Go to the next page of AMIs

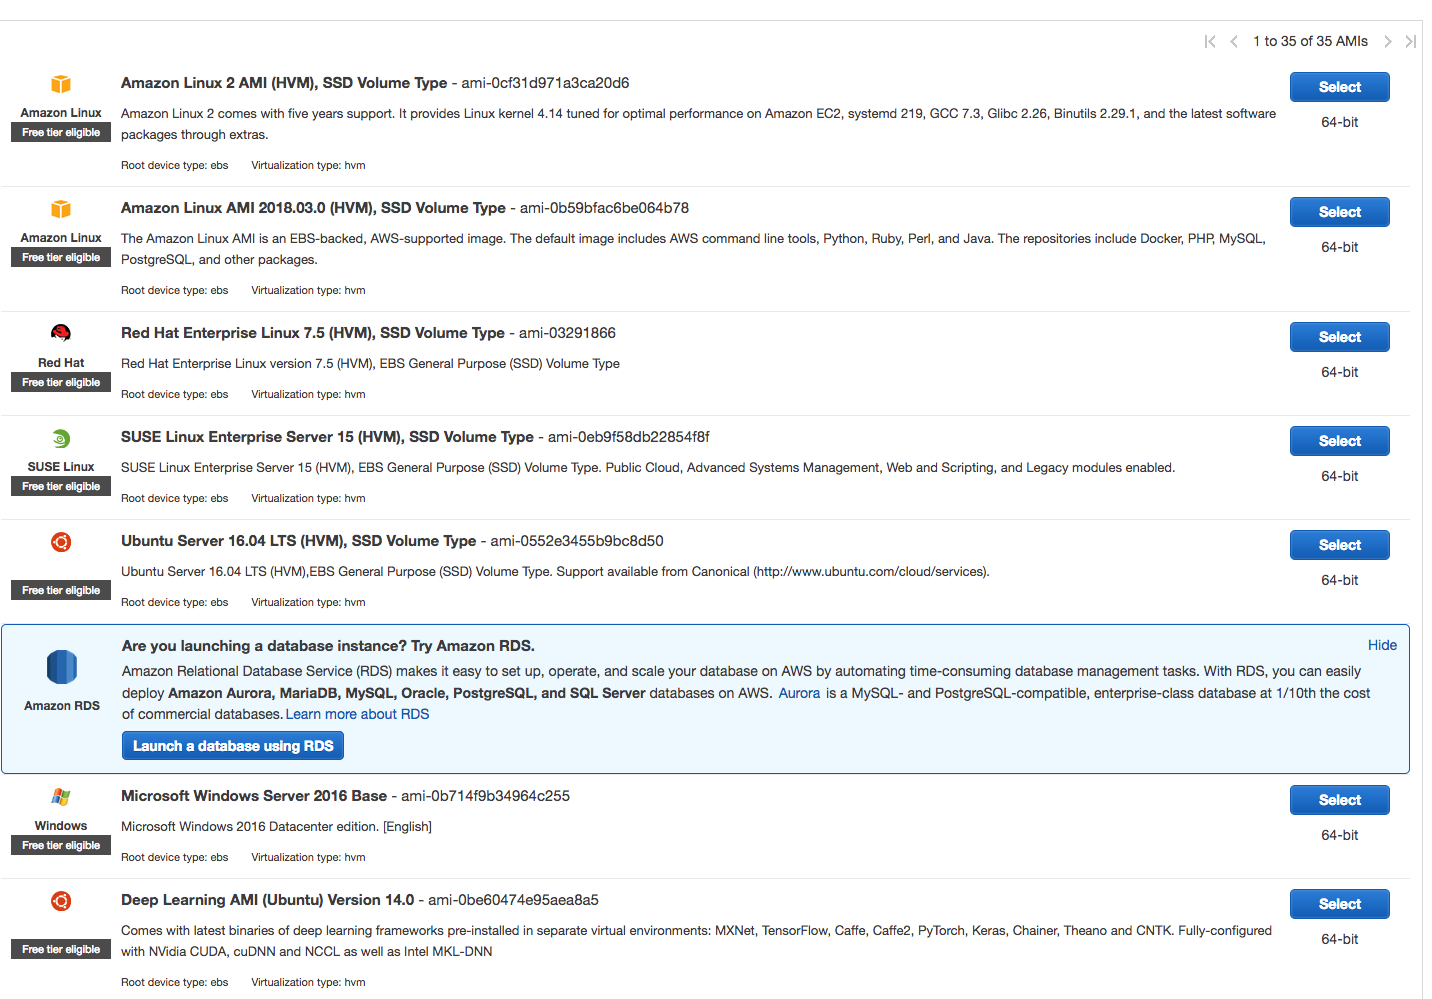click(1387, 42)
